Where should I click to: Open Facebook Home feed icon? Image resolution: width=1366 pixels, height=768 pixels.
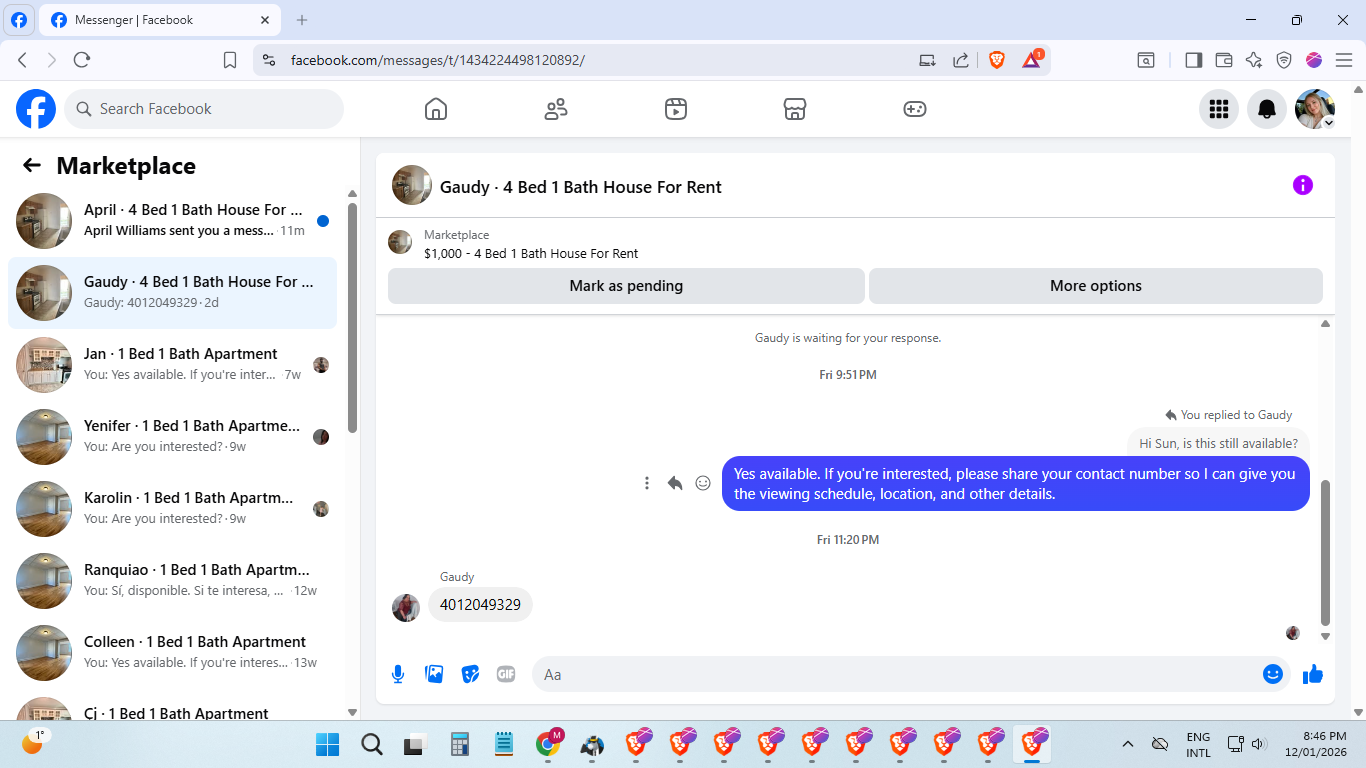(436, 109)
